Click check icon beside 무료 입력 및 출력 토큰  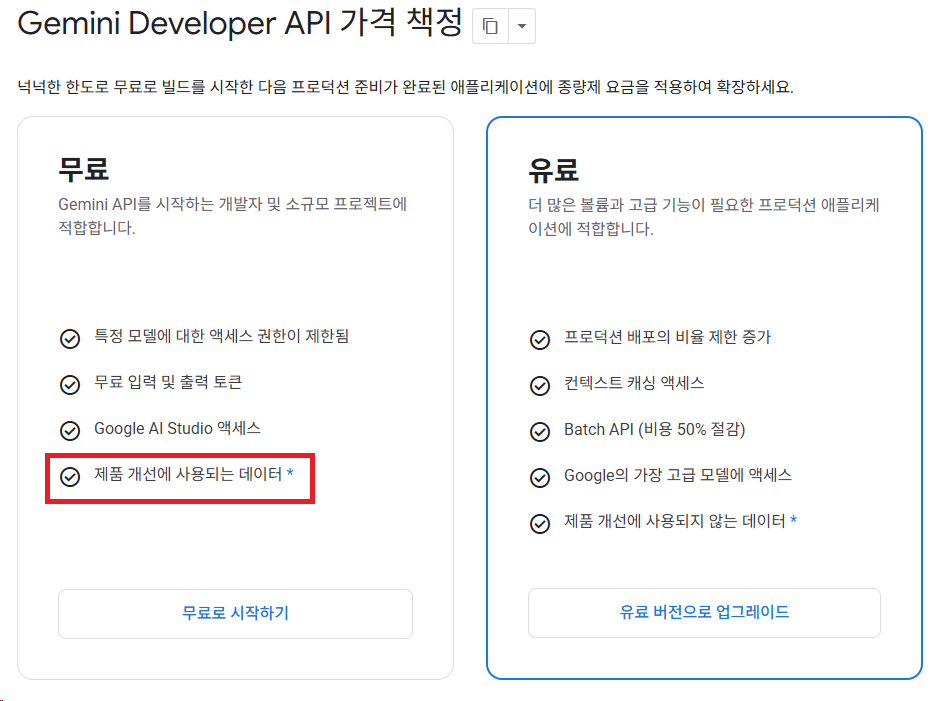click(70, 384)
